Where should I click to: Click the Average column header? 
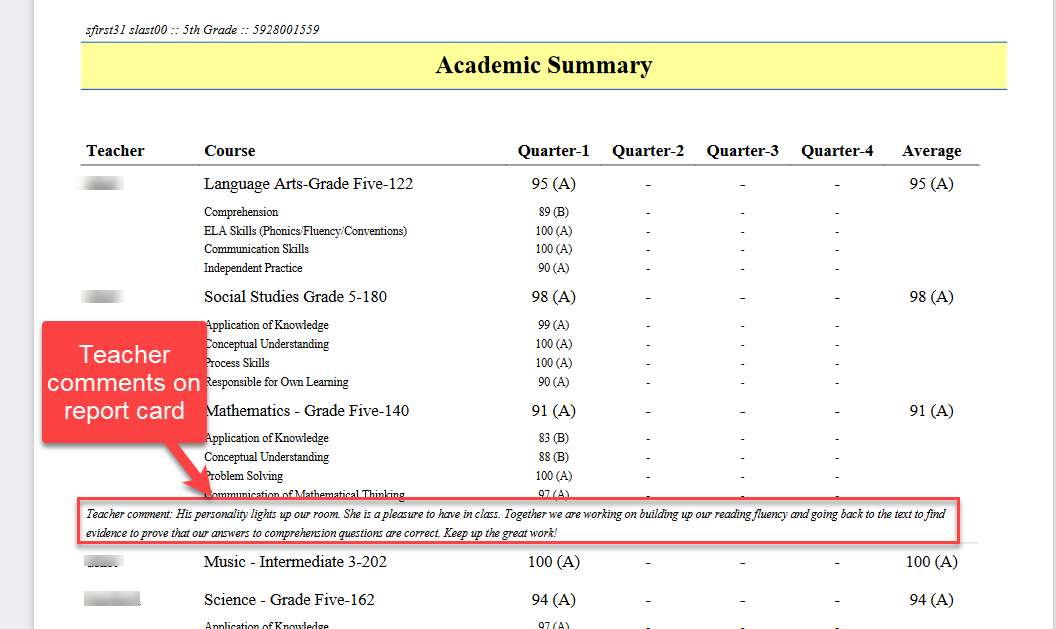pyautogui.click(x=931, y=151)
